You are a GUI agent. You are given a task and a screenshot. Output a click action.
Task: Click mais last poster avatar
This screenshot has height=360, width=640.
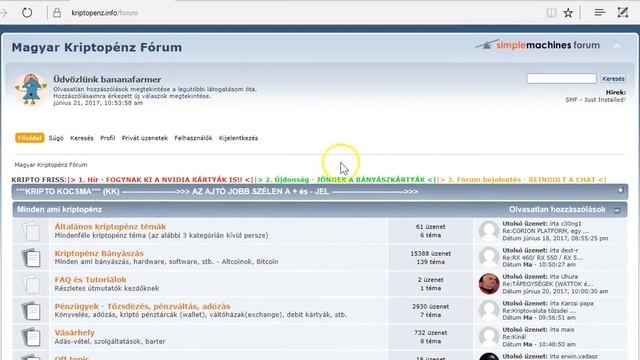(489, 337)
